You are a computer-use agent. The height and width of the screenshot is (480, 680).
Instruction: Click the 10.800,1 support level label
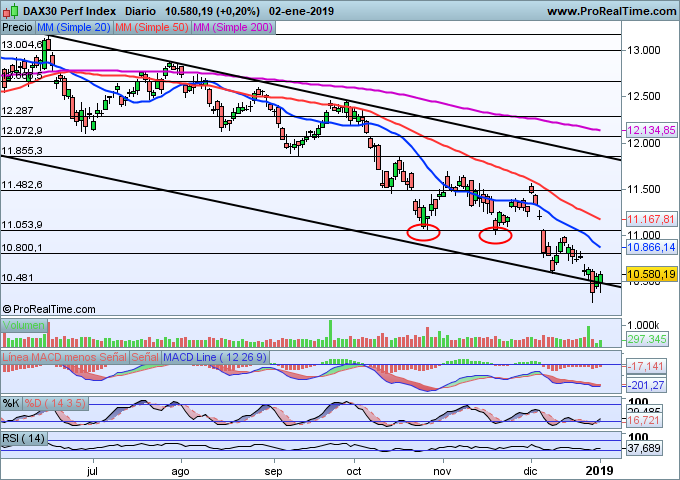tap(22, 248)
